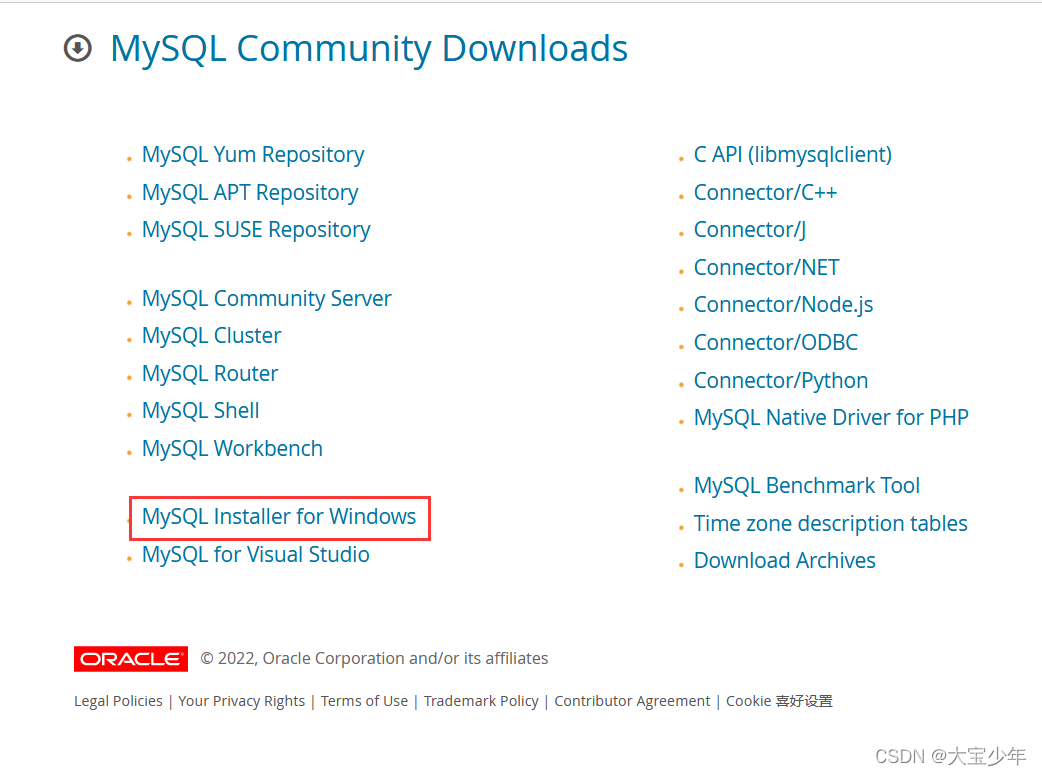Image resolution: width=1042 pixels, height=776 pixels.
Task: Open Cookie 喜好设置 preferences
Action: 779,701
